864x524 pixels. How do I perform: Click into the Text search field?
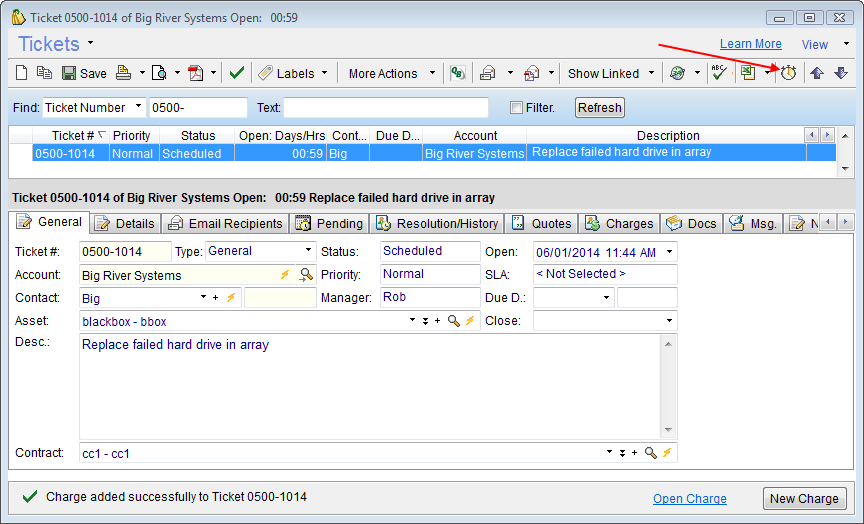[x=386, y=108]
